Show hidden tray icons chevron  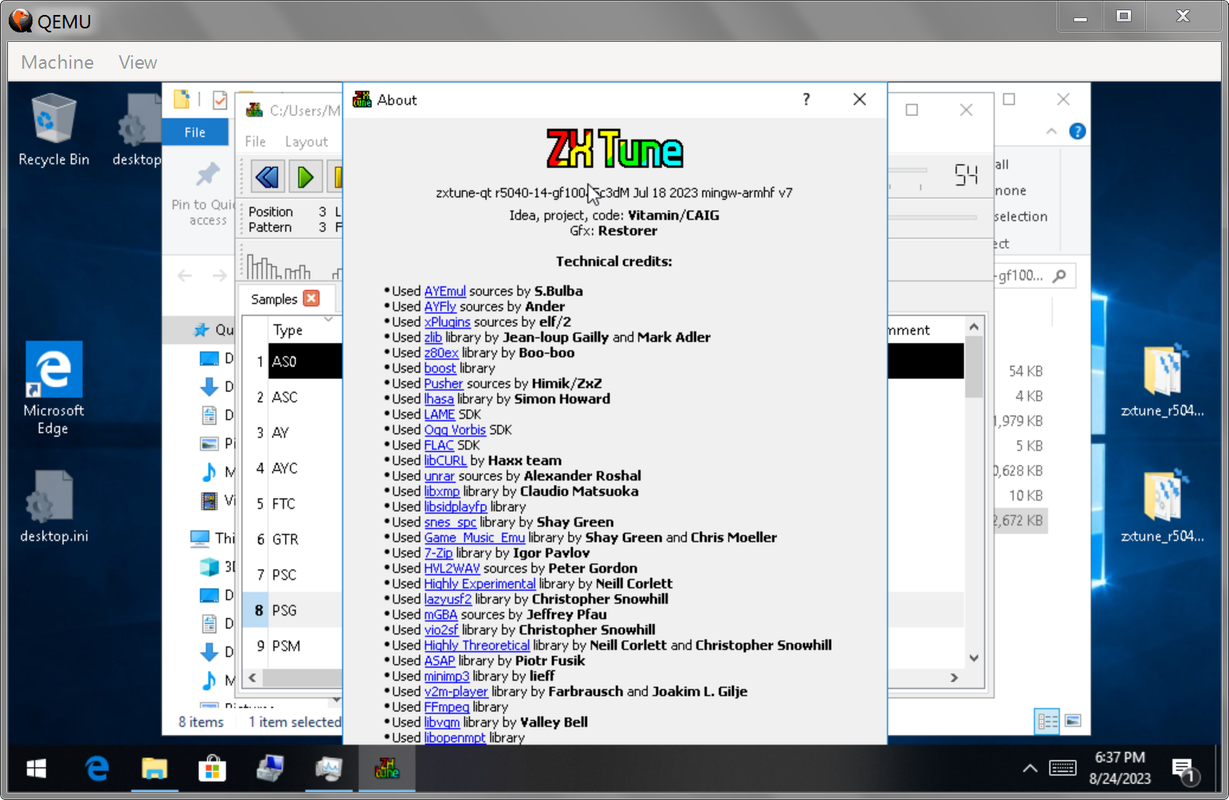[1029, 769]
